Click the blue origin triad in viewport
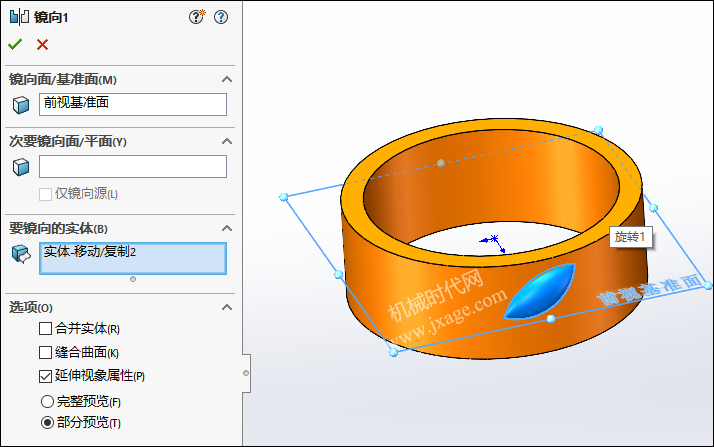Viewport: 714px width, 447px height. click(493, 243)
